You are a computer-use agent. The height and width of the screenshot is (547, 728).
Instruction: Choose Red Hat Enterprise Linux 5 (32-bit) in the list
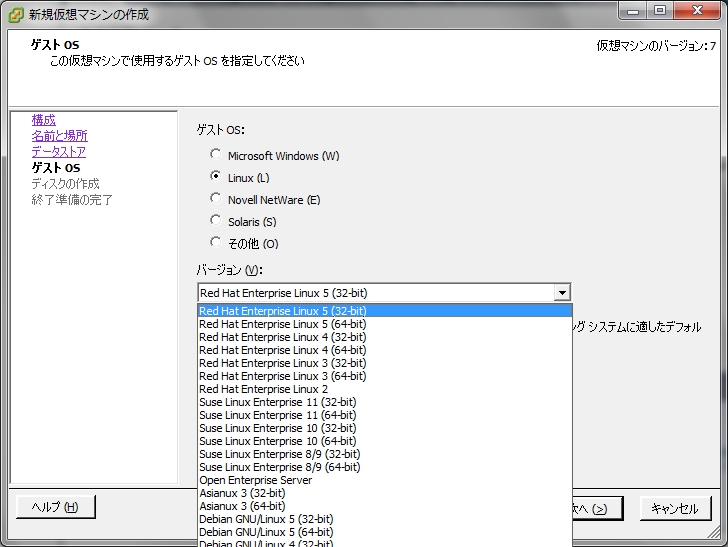[x=385, y=311]
